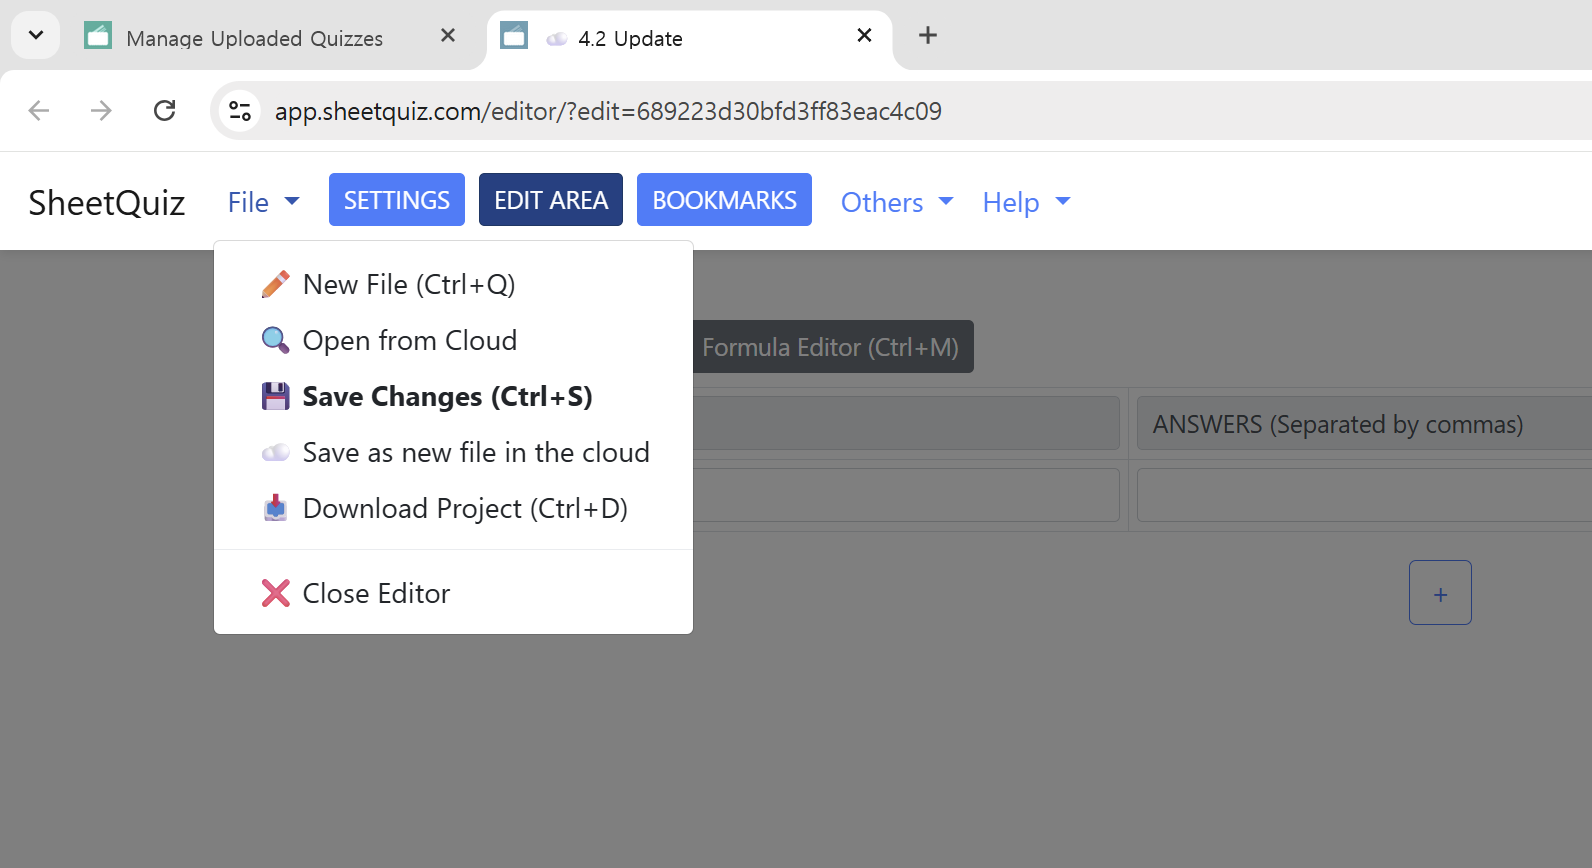Click the red X Close Editor icon
The height and width of the screenshot is (868, 1592).
(275, 594)
